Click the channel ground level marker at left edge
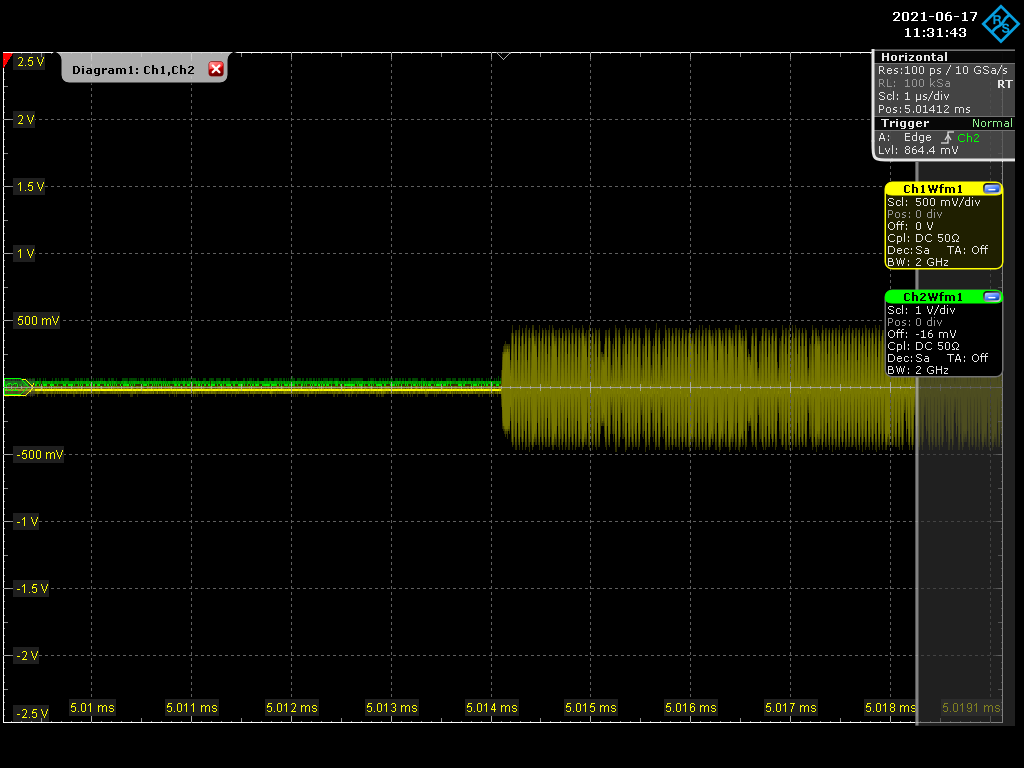1024x768 pixels. pos(17,386)
